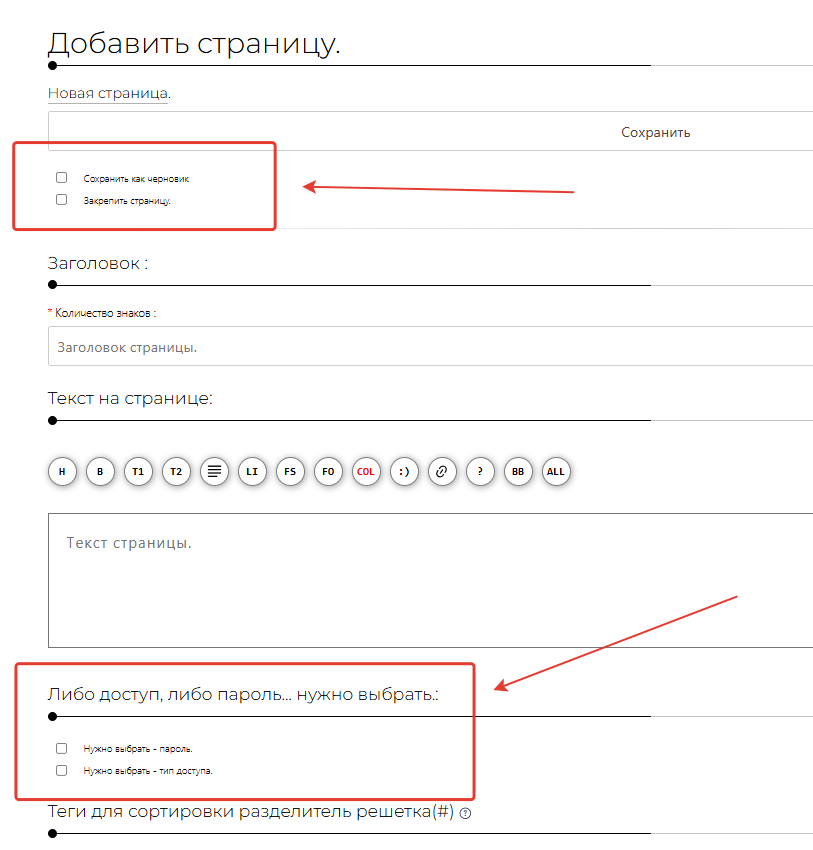Click the 'Сохранить' save button

click(655, 132)
